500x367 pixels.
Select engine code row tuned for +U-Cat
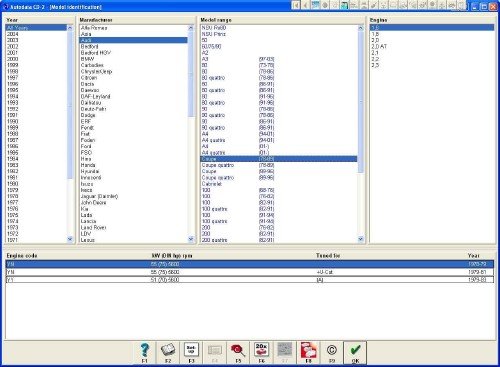pos(250,272)
